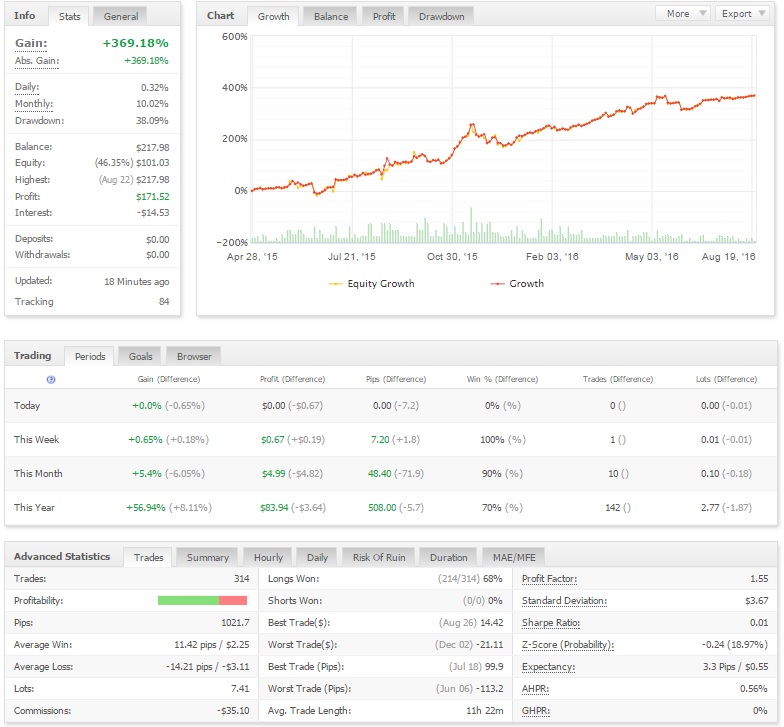Switch to the General tab
Screen dimensions: 784x727
point(120,16)
